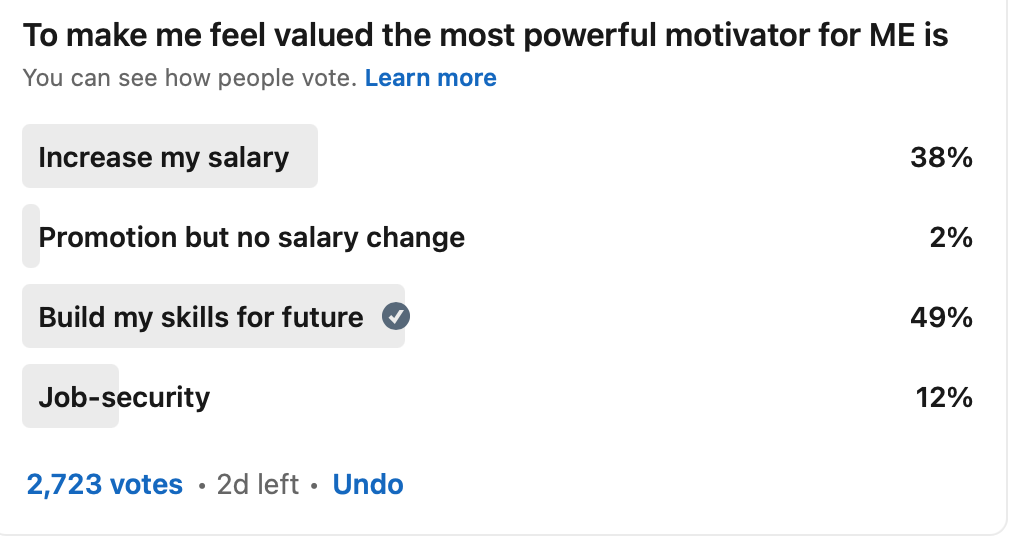Click the "2d left" remaining time text
This screenshot has height=552, width=1032.
[x=258, y=485]
